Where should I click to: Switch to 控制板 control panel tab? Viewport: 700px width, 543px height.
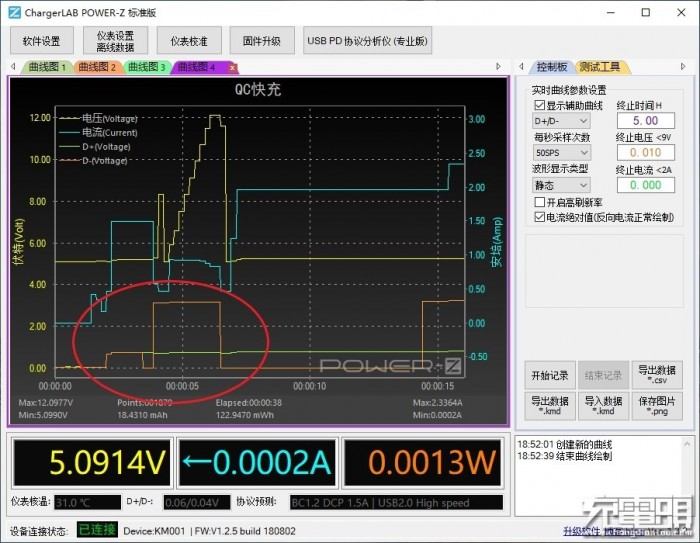tap(552, 67)
